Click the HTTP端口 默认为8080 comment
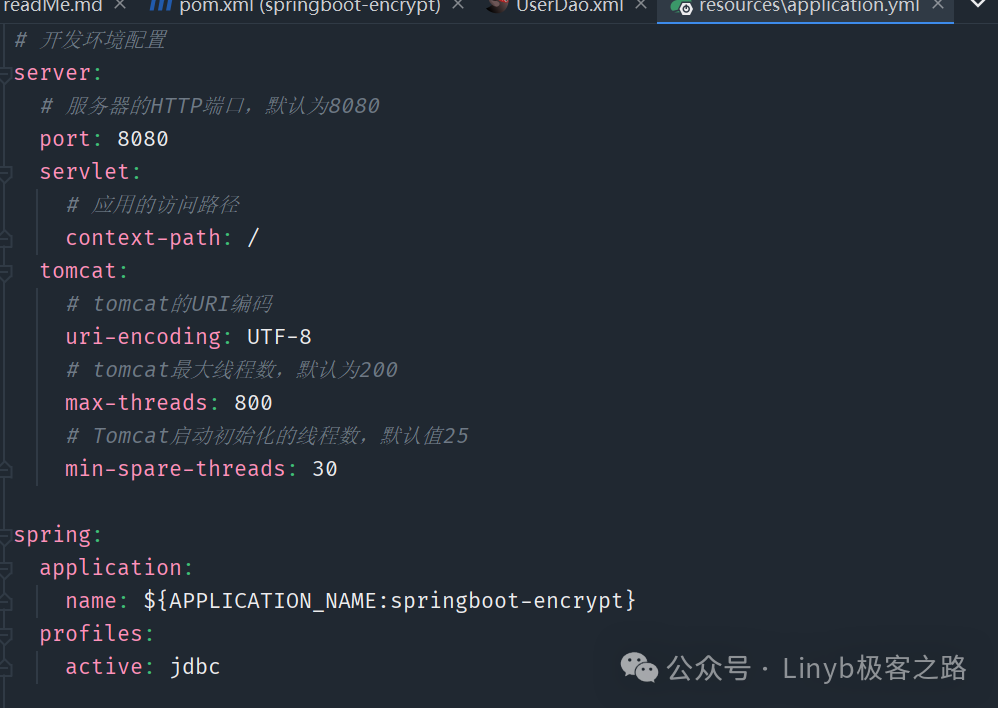 click(x=210, y=106)
